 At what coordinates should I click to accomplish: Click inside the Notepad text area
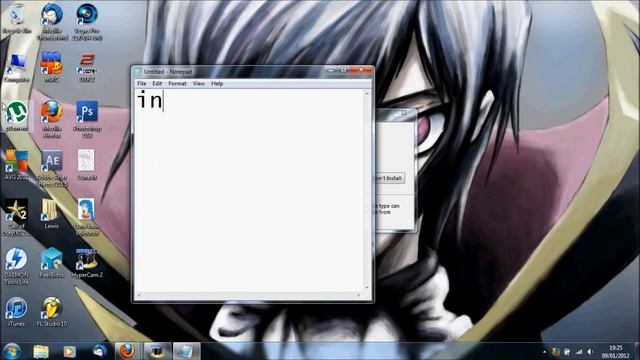coord(249,190)
